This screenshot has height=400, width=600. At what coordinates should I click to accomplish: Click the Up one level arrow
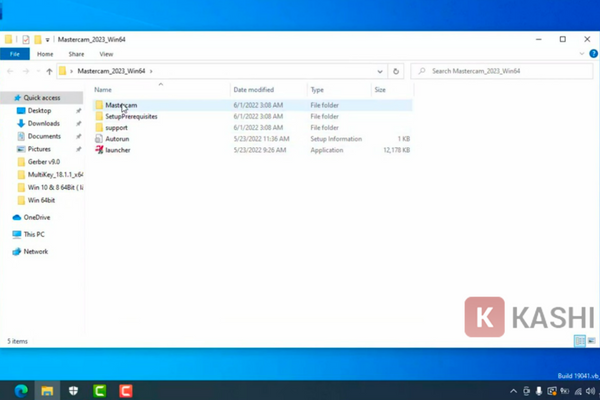49,72
